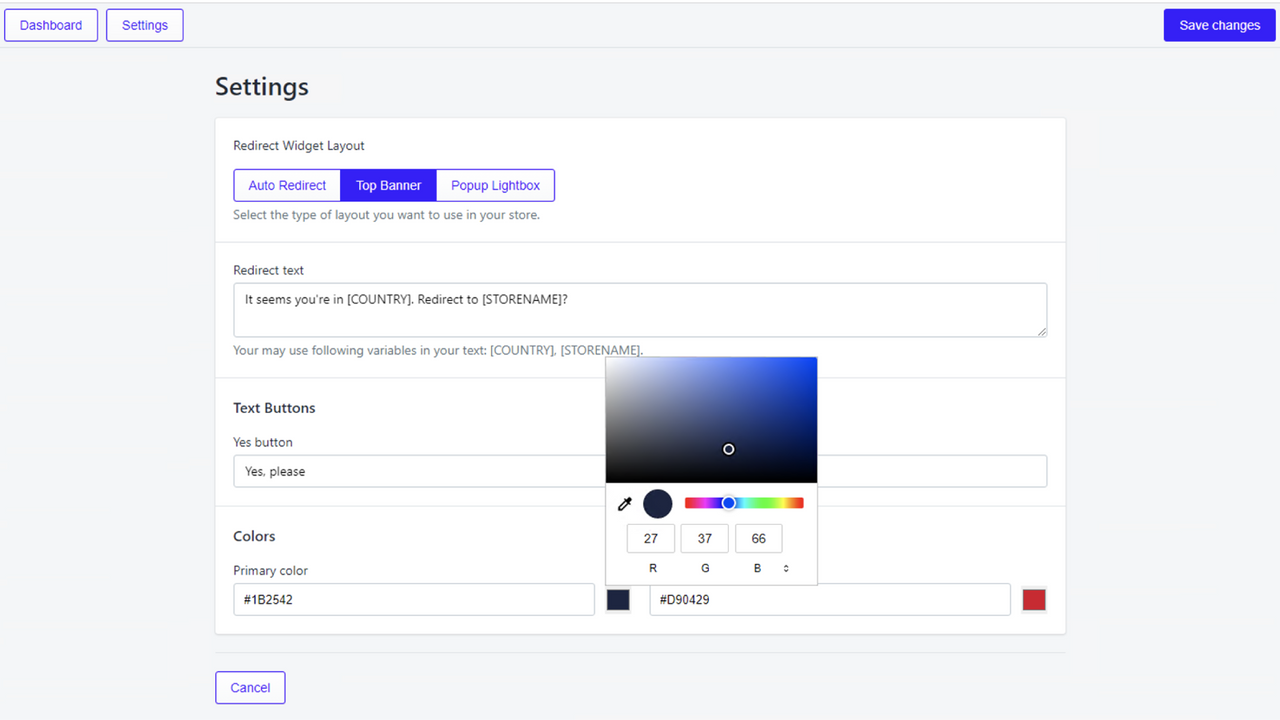Click the navy swatch beside #1B2542
This screenshot has height=720, width=1280.
tap(618, 599)
